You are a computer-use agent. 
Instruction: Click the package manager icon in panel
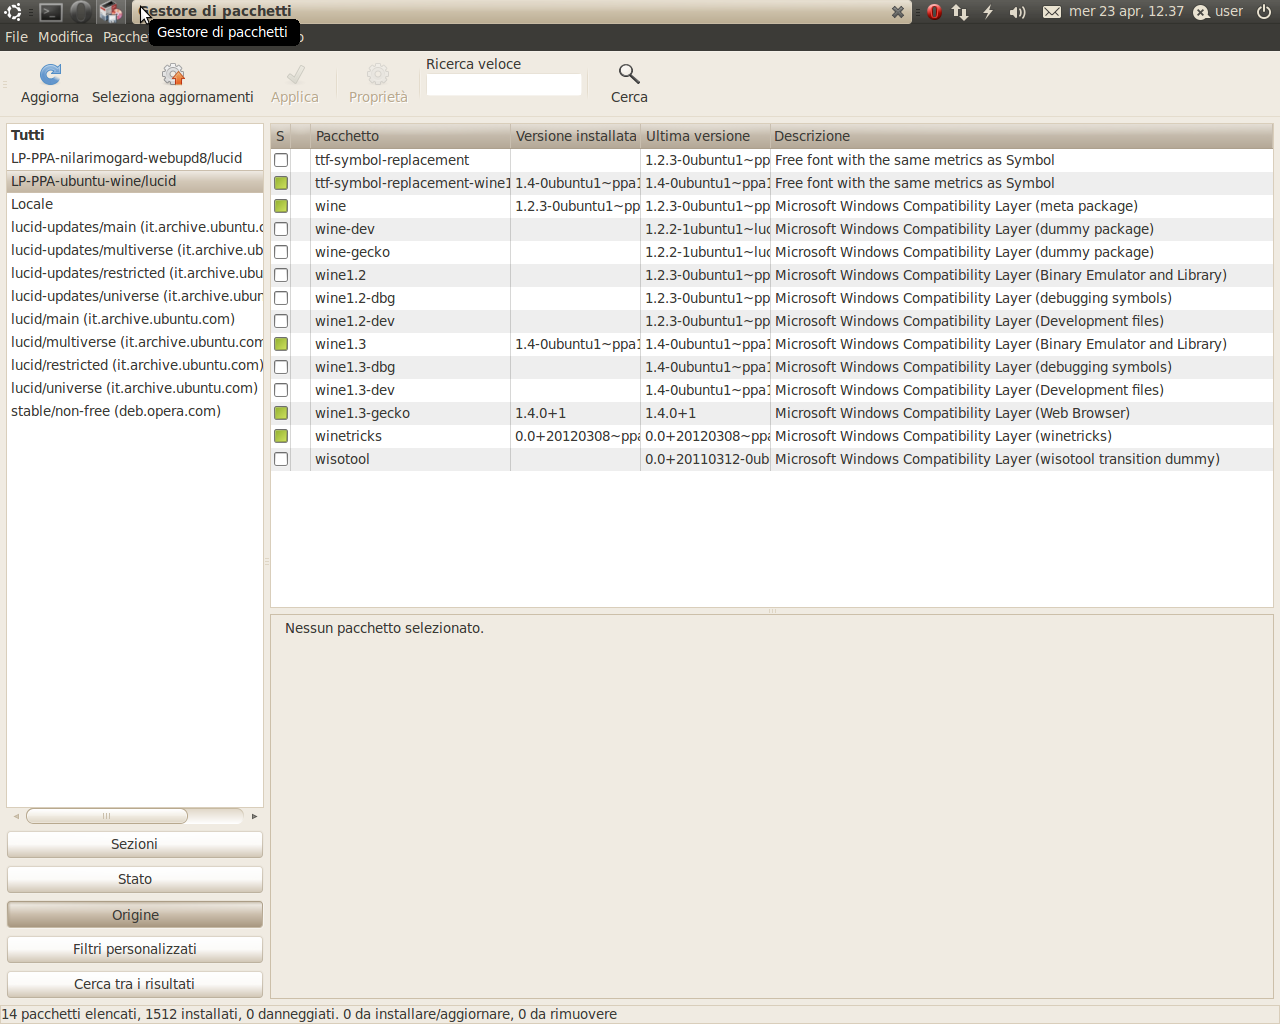point(111,12)
